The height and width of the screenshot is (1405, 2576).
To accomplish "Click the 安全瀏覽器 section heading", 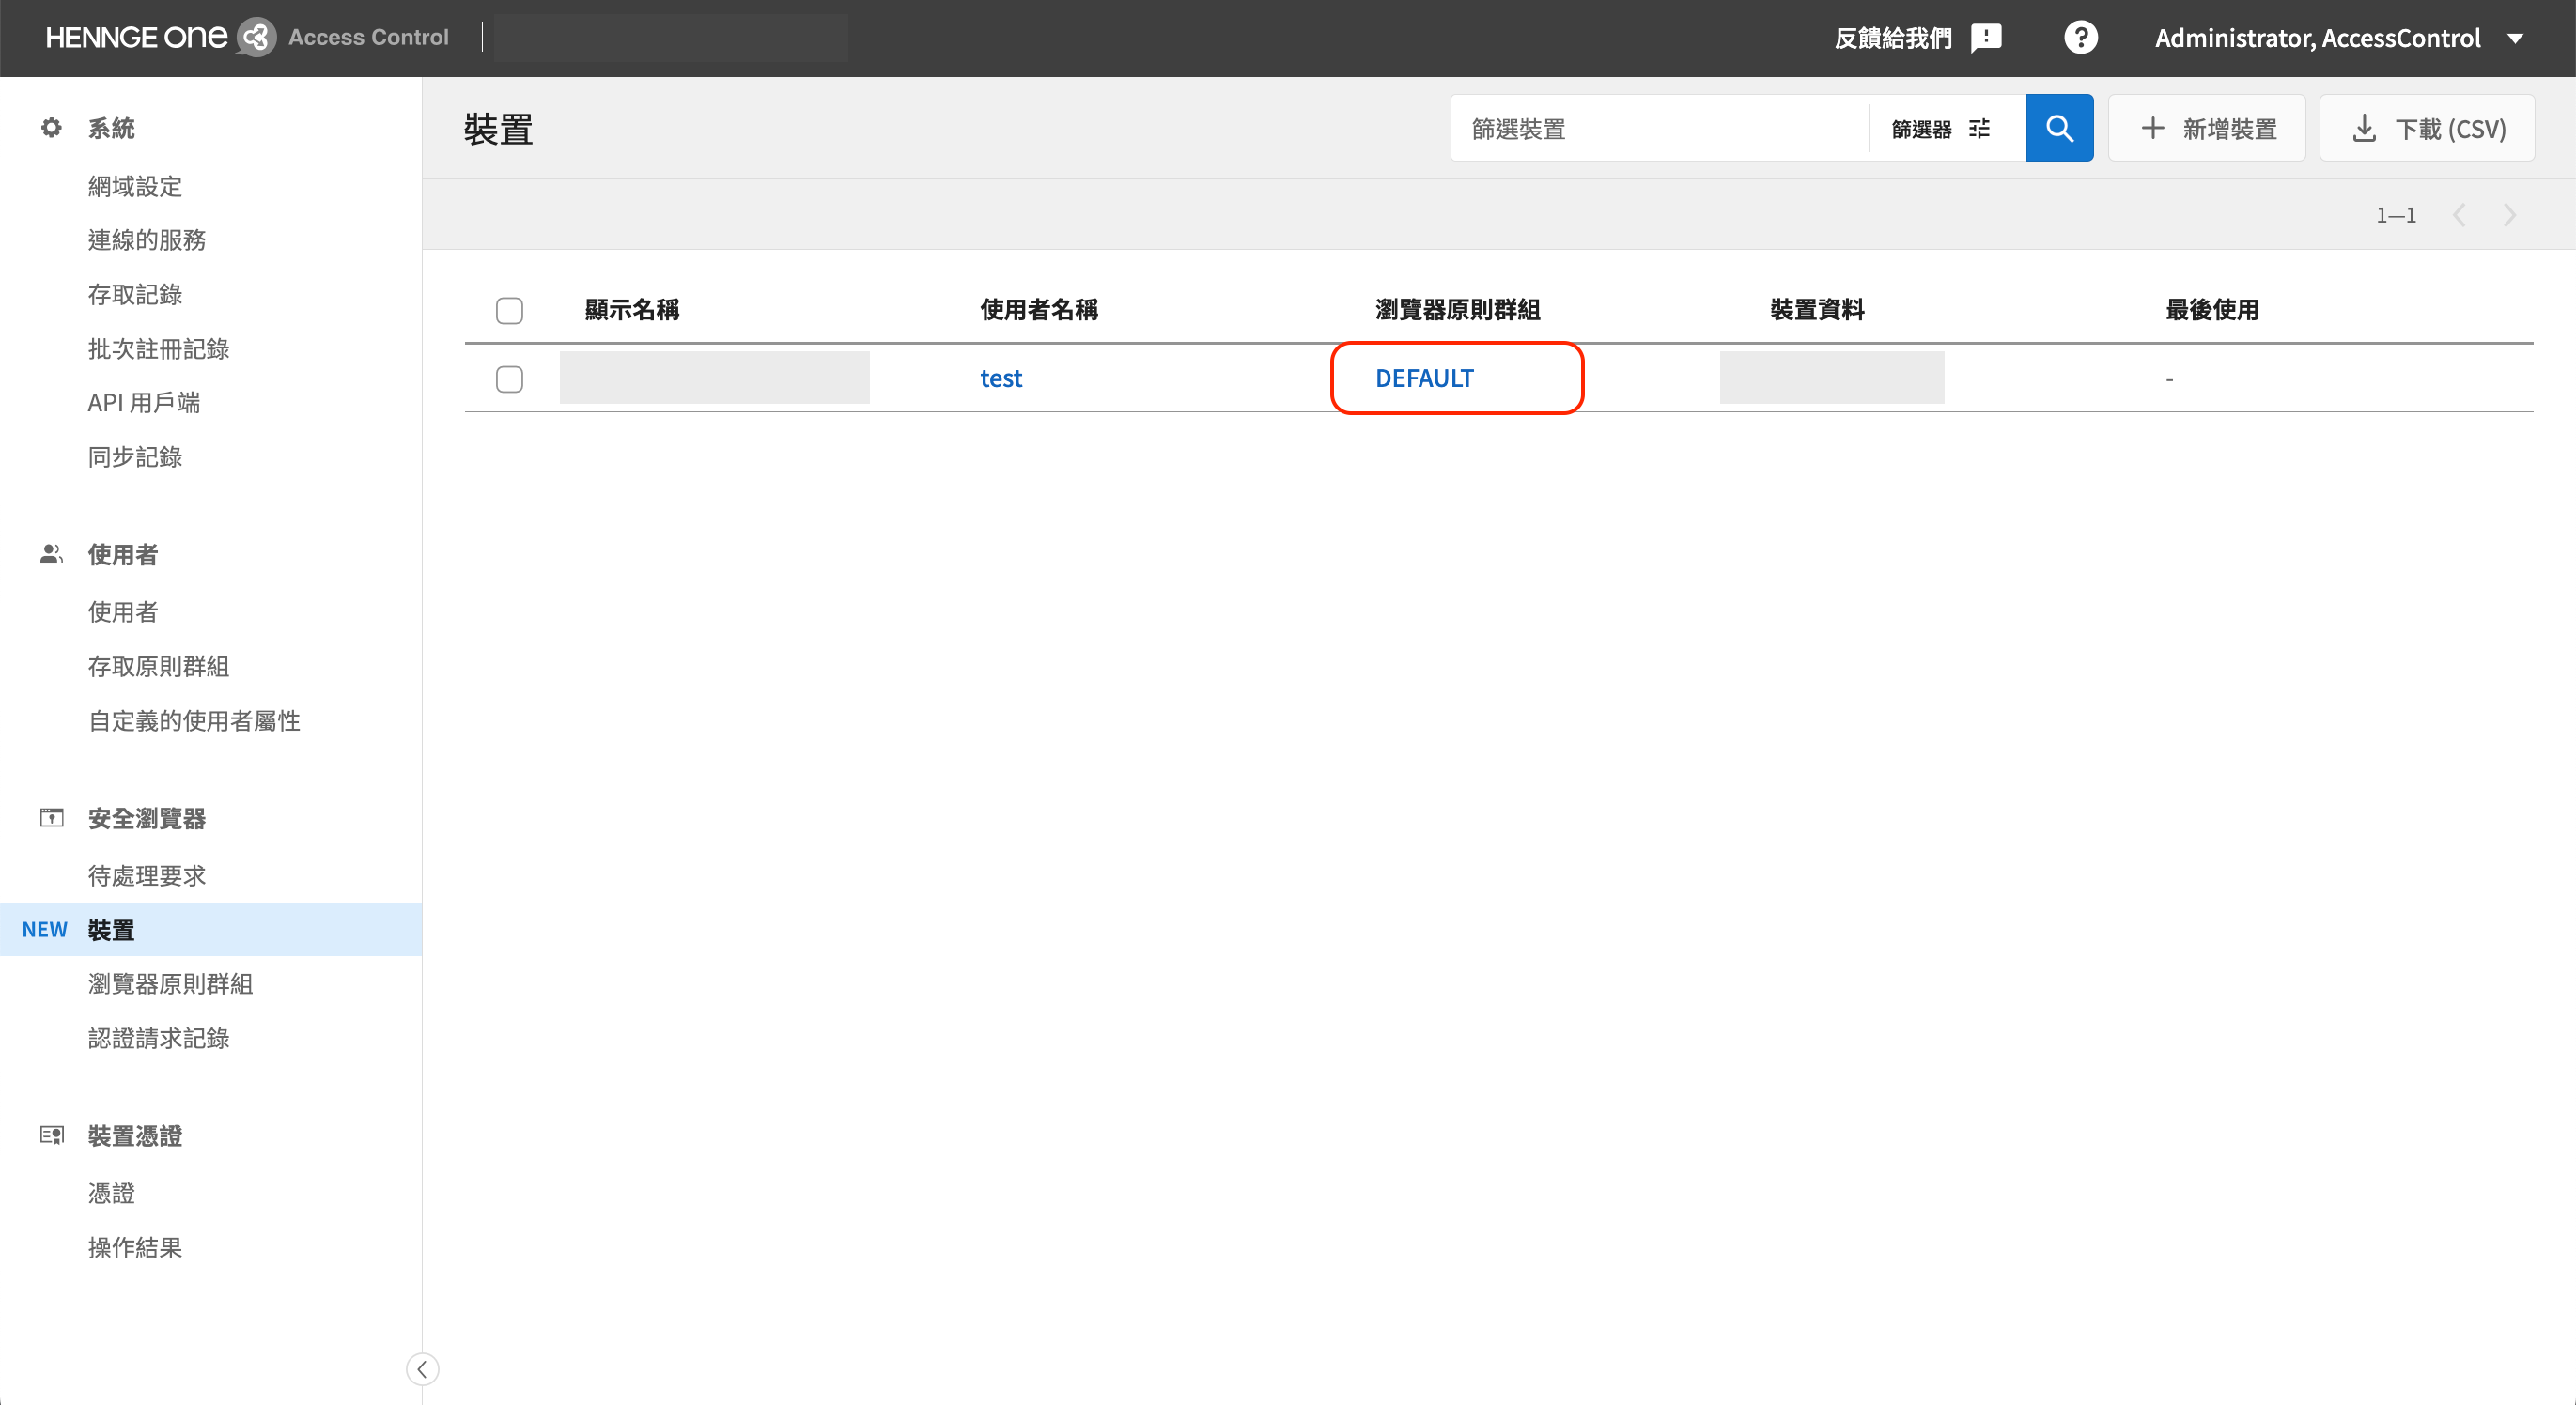I will 147,818.
